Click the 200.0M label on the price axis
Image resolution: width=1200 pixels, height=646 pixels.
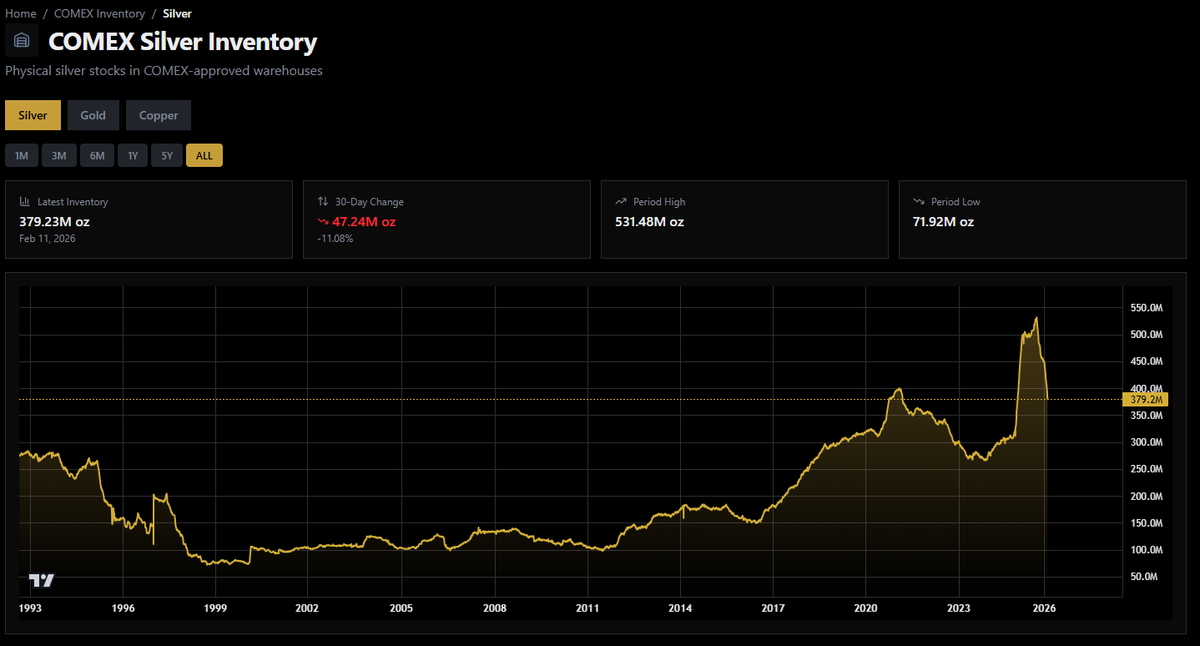[x=1147, y=496]
